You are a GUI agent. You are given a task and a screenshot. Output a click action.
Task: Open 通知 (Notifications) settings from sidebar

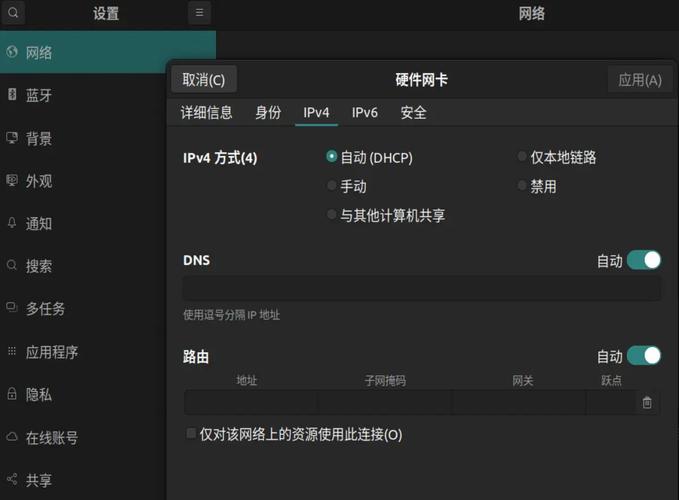[39, 224]
